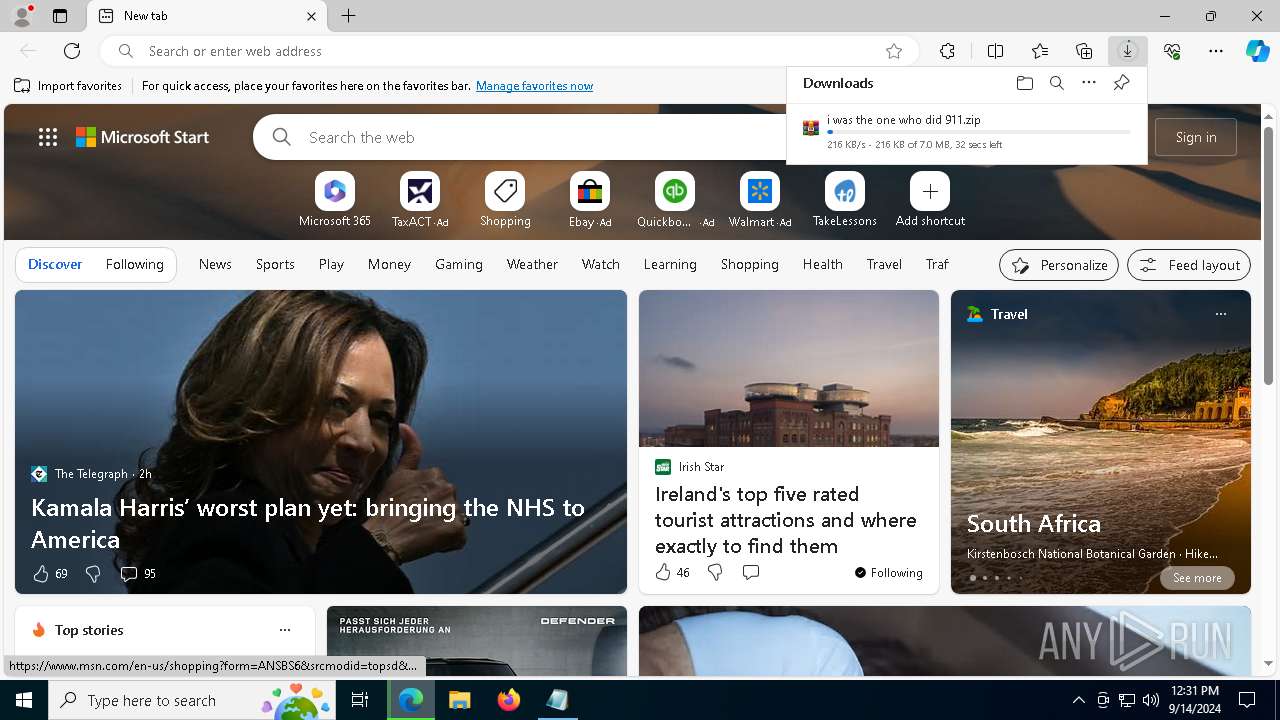1280x720 pixels.
Task: Open Settings and more ellipsis menu
Action: 1216,51
